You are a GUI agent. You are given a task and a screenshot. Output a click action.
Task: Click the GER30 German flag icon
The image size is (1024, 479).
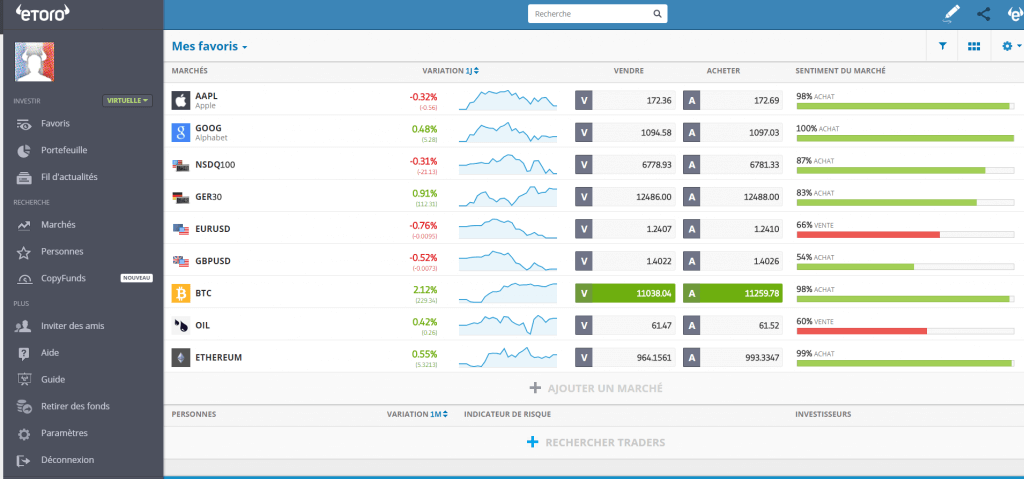[180, 197]
